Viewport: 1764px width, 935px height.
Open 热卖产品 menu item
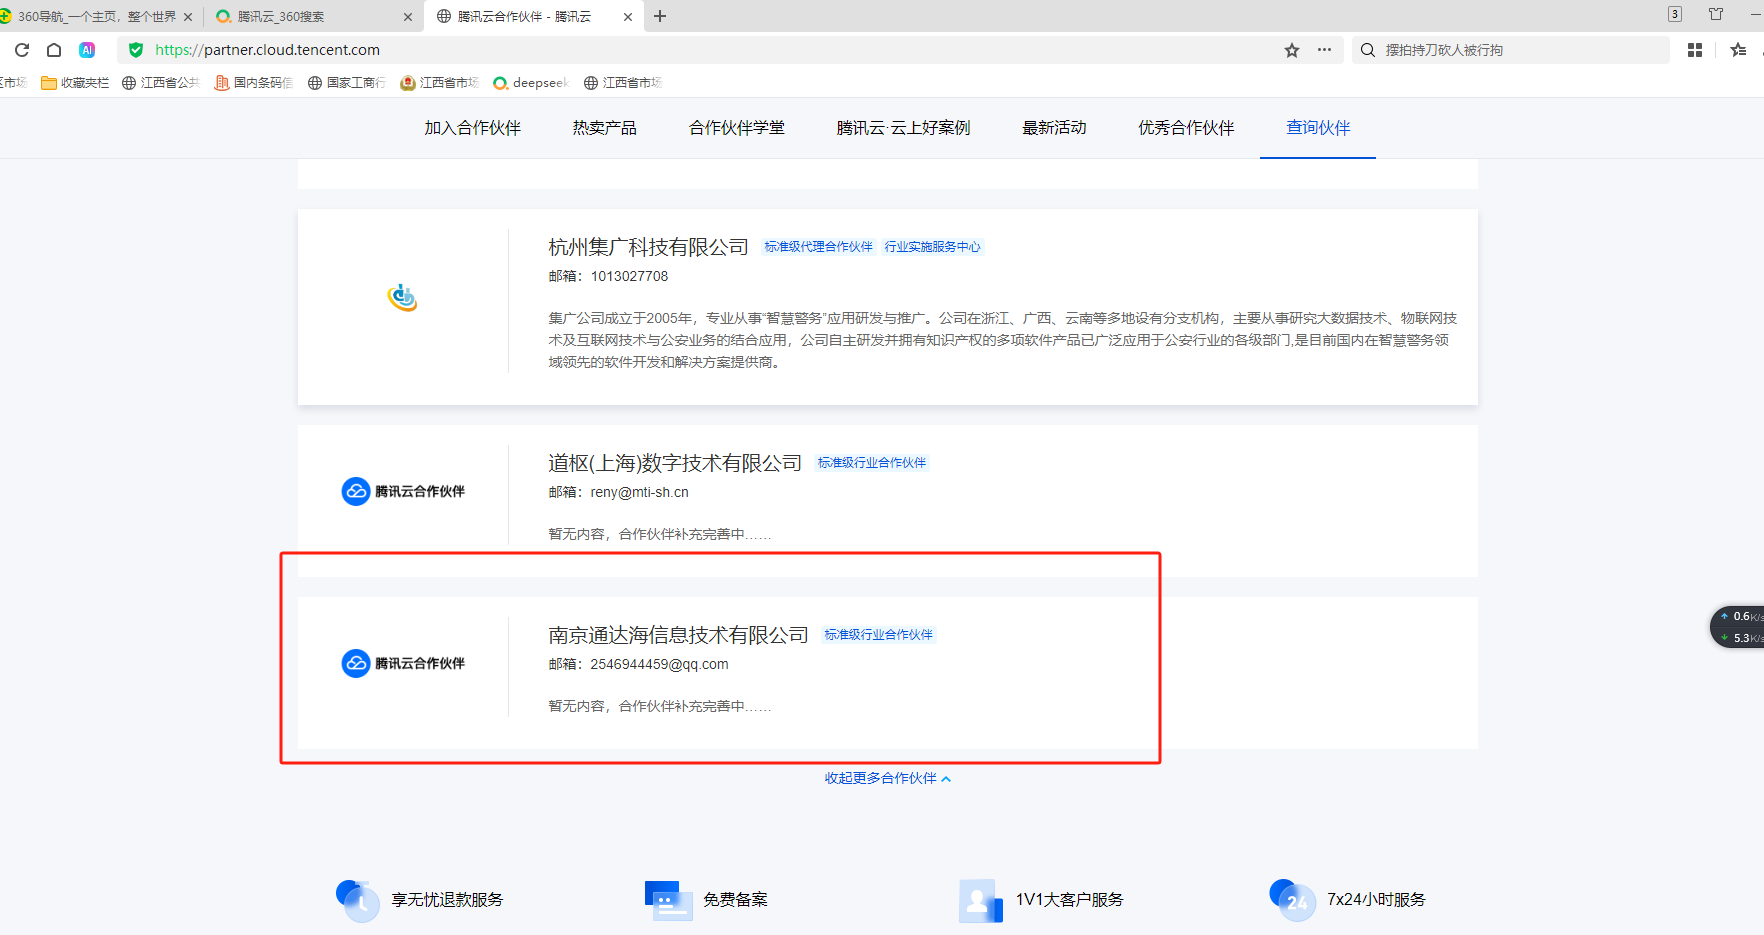tap(604, 128)
